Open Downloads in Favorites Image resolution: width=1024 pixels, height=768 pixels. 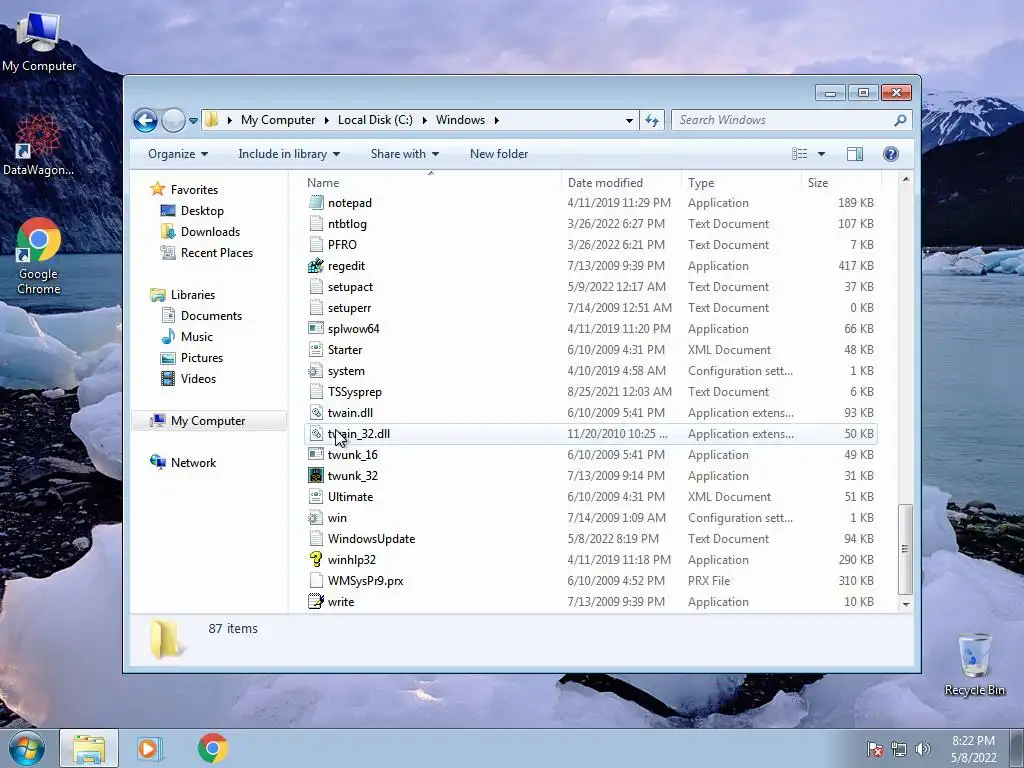tap(210, 232)
